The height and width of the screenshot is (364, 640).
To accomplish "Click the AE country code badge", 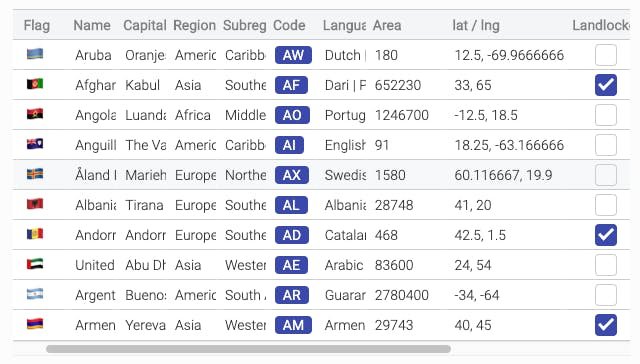I will [291, 265].
